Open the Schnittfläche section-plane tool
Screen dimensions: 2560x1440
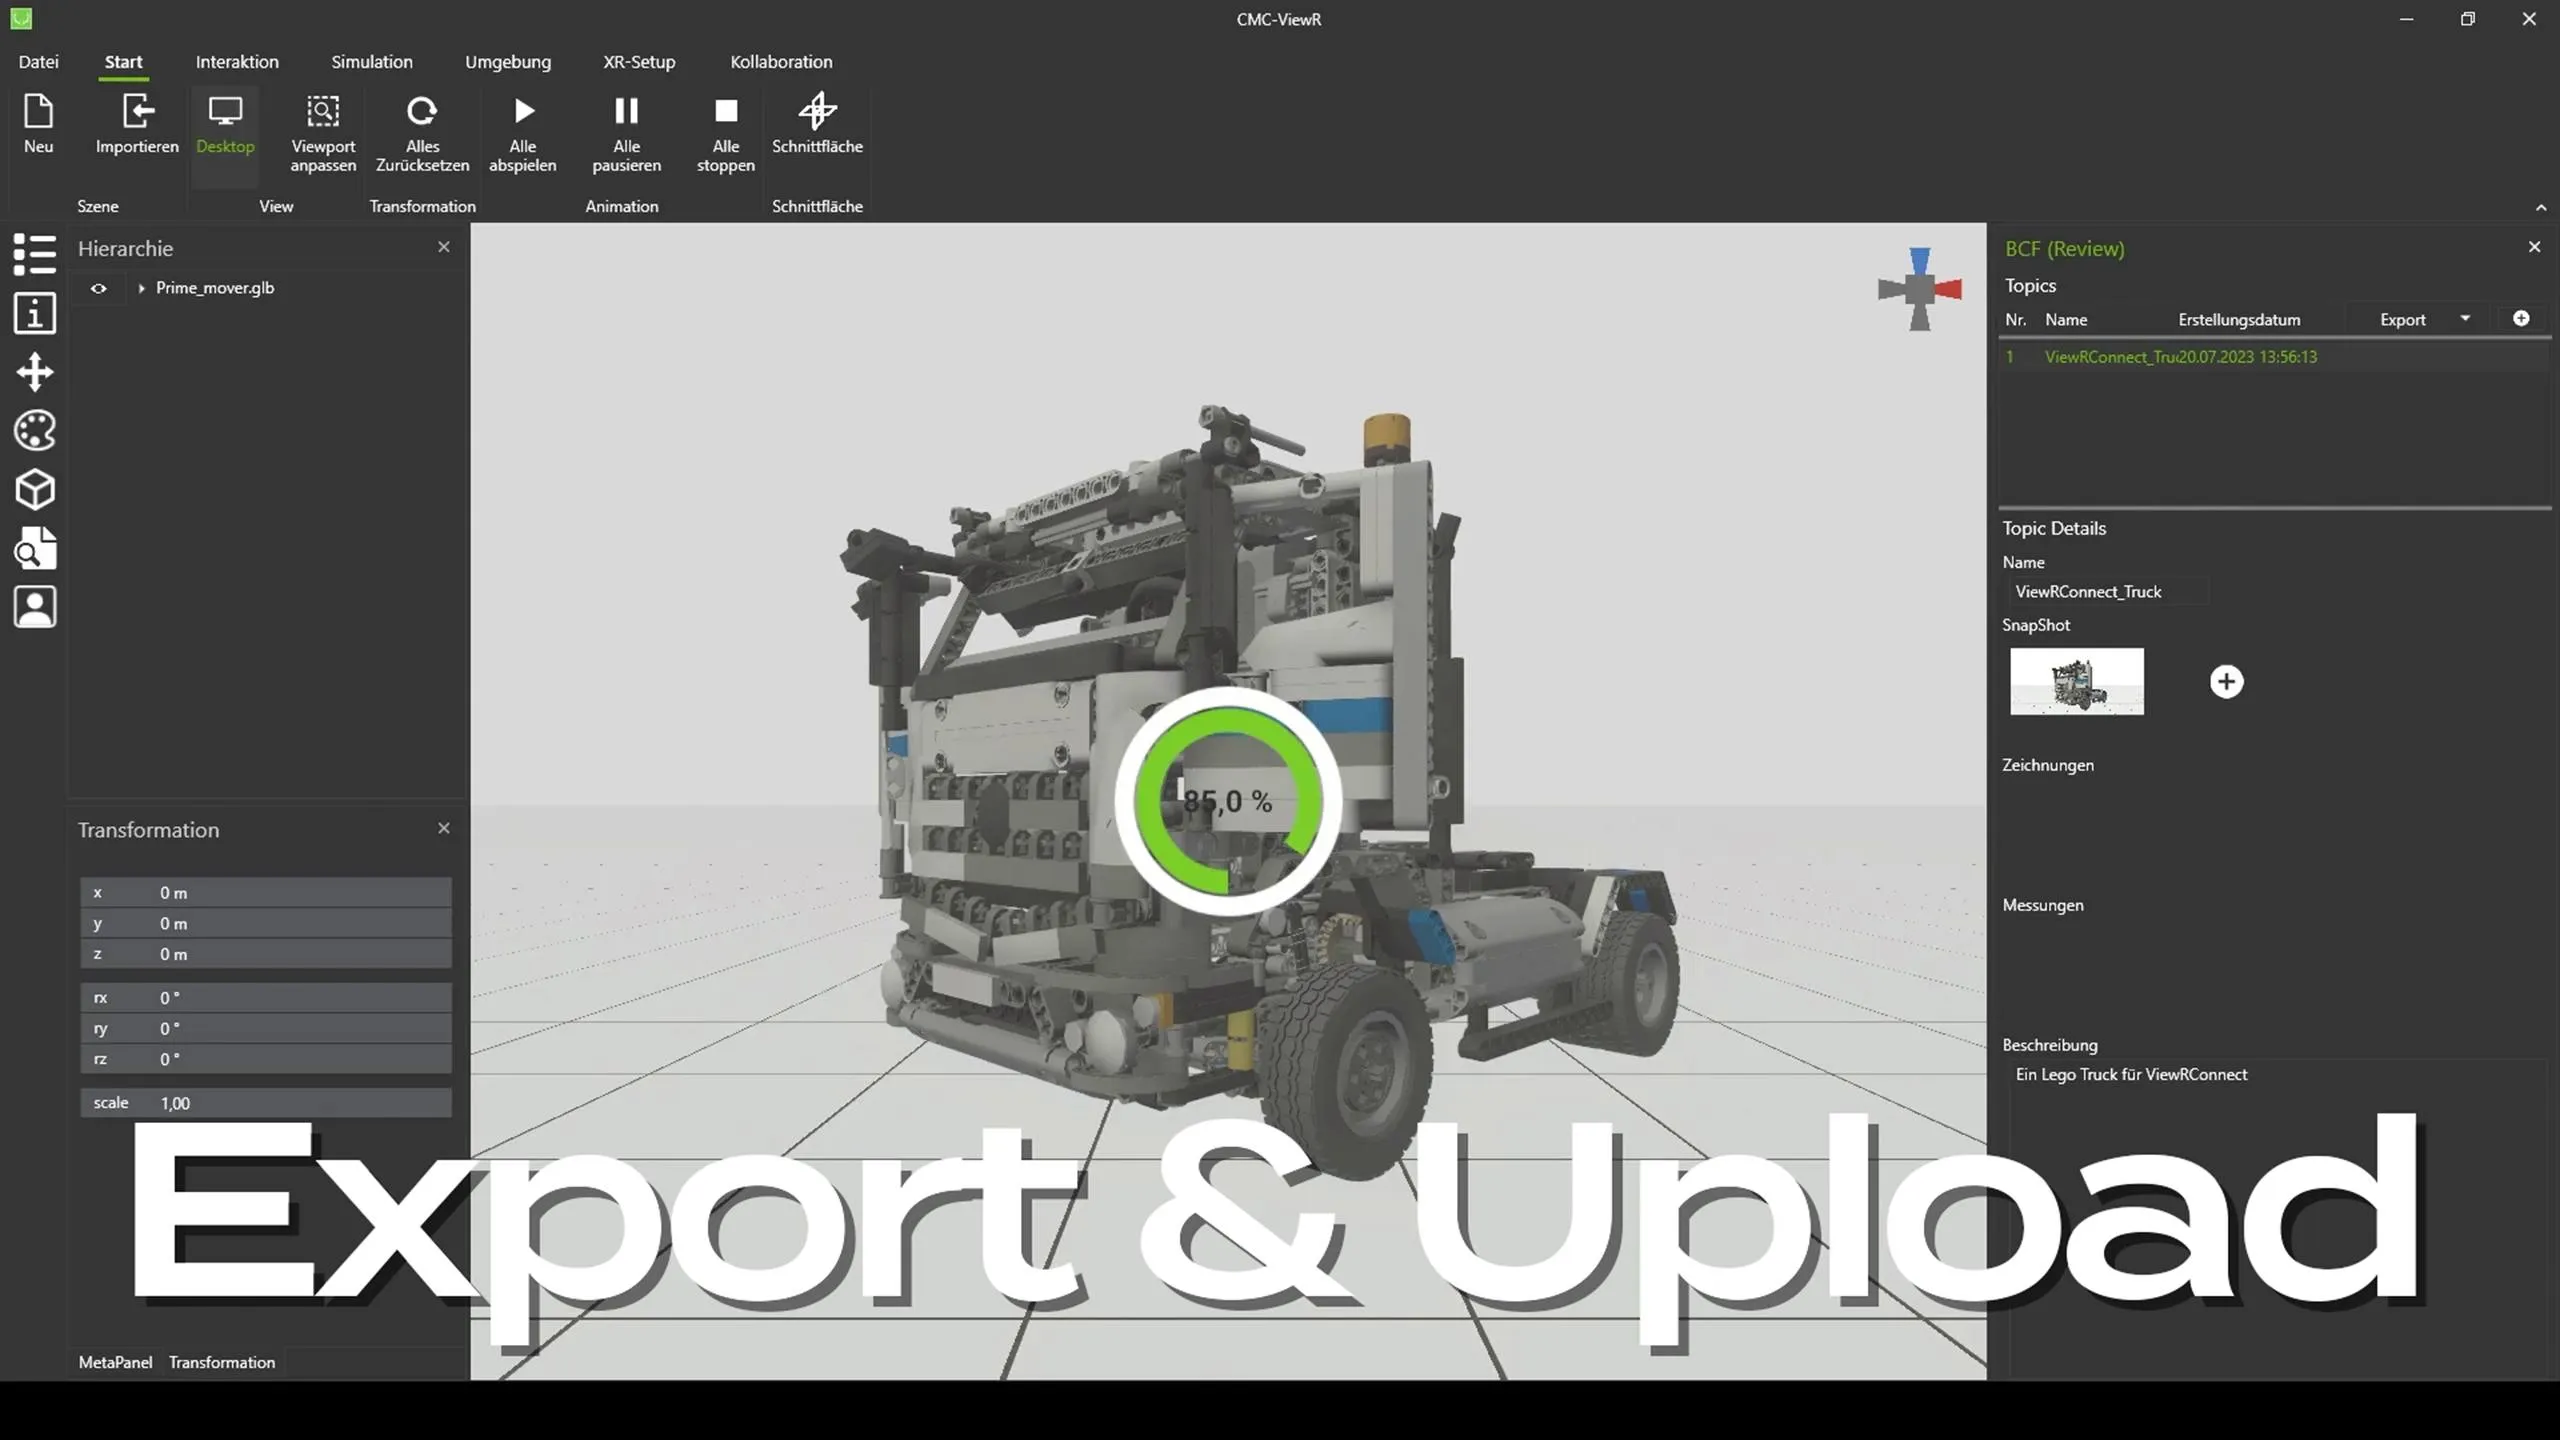(x=817, y=112)
